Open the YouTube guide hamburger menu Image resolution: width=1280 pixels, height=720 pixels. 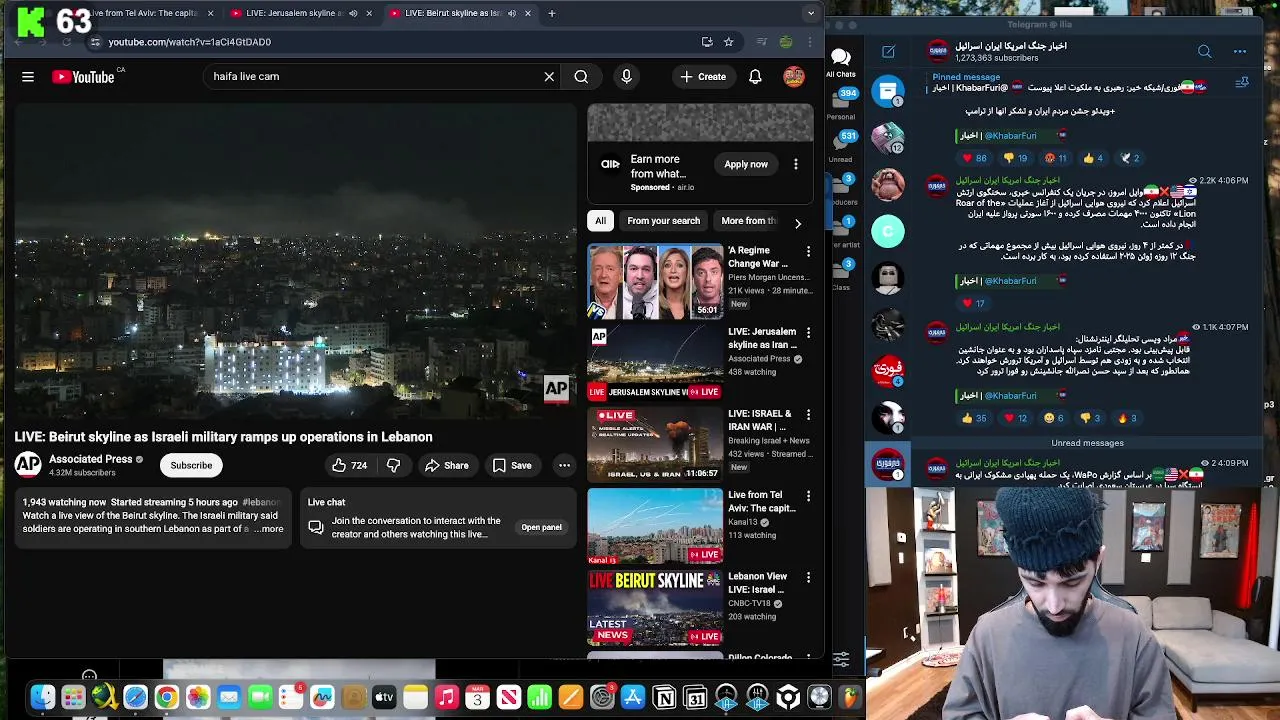click(28, 76)
